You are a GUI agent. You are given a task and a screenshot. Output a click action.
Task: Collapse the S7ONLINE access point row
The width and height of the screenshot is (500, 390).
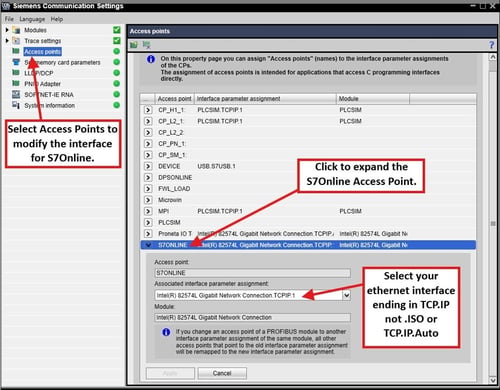148,245
